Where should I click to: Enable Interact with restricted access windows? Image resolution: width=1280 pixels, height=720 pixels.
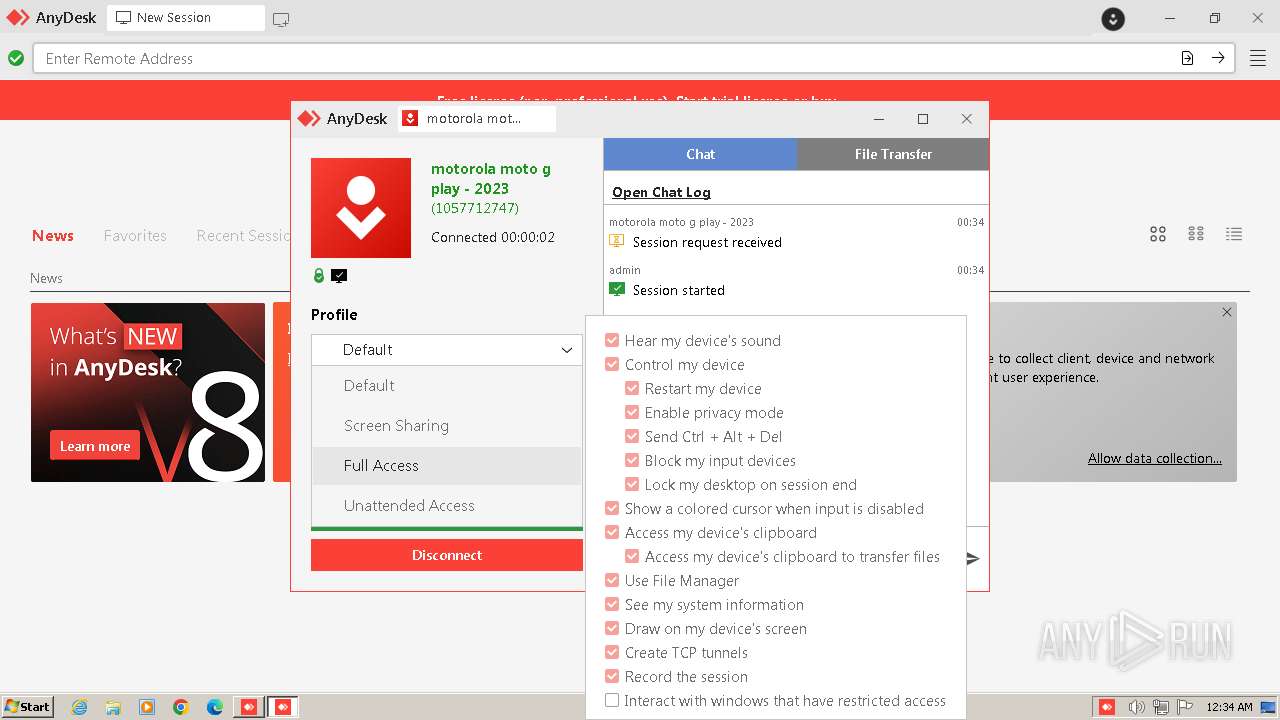click(612, 701)
